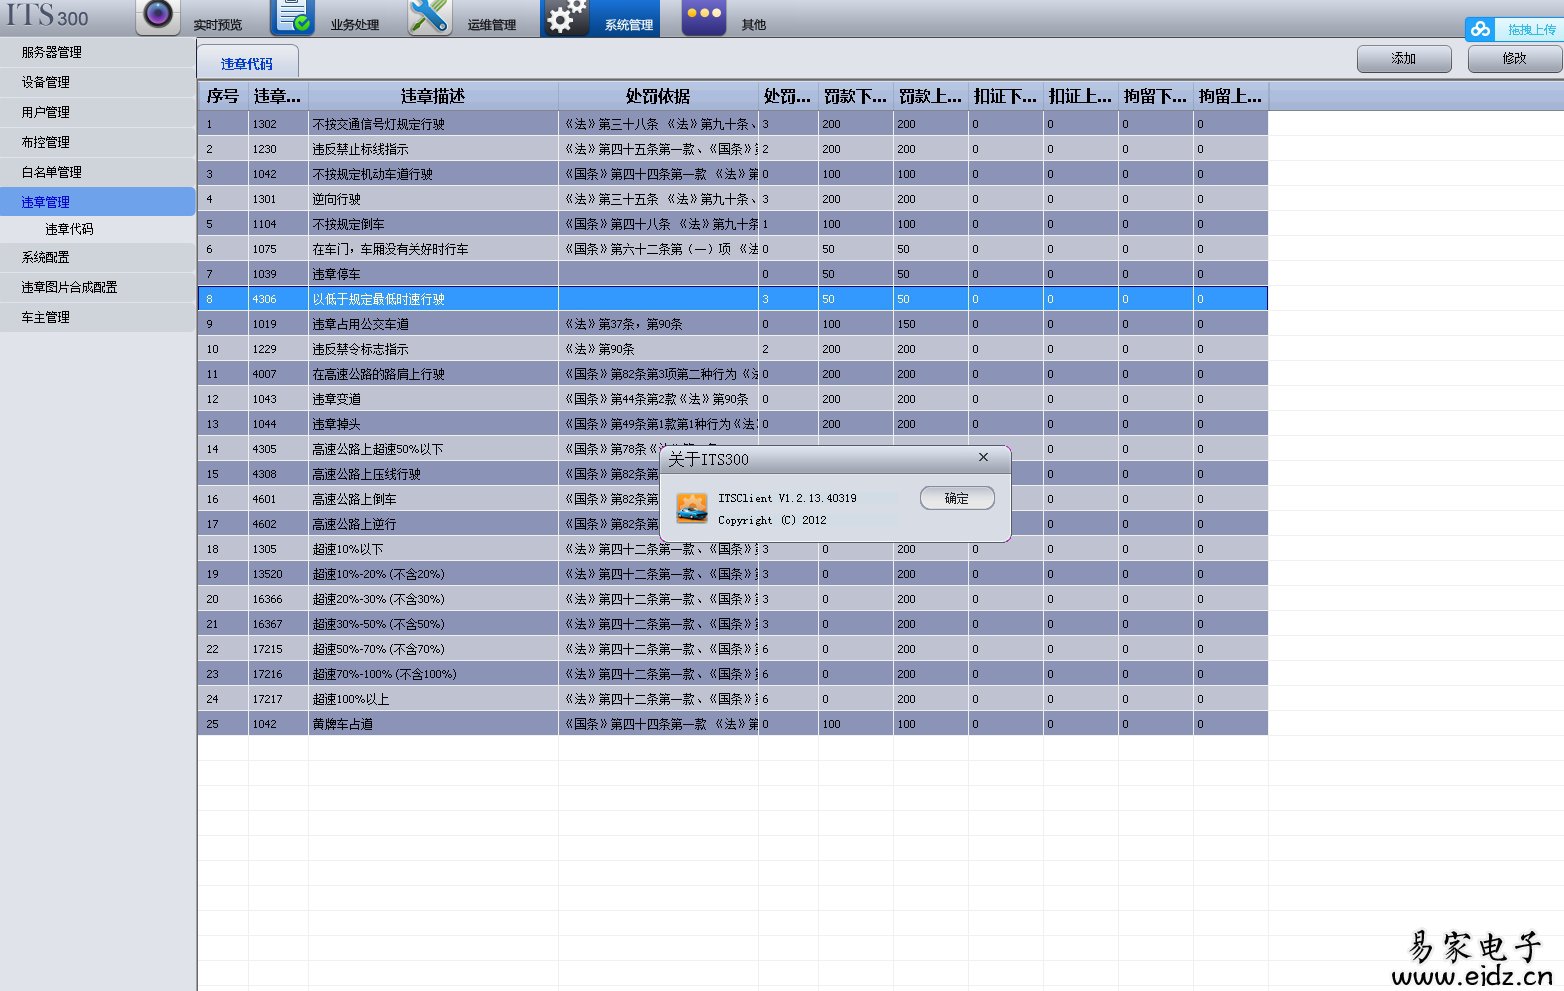Viewport: 1564px width, 991px height.
Task: Select the 系统管理 gears icon
Action: point(567,18)
